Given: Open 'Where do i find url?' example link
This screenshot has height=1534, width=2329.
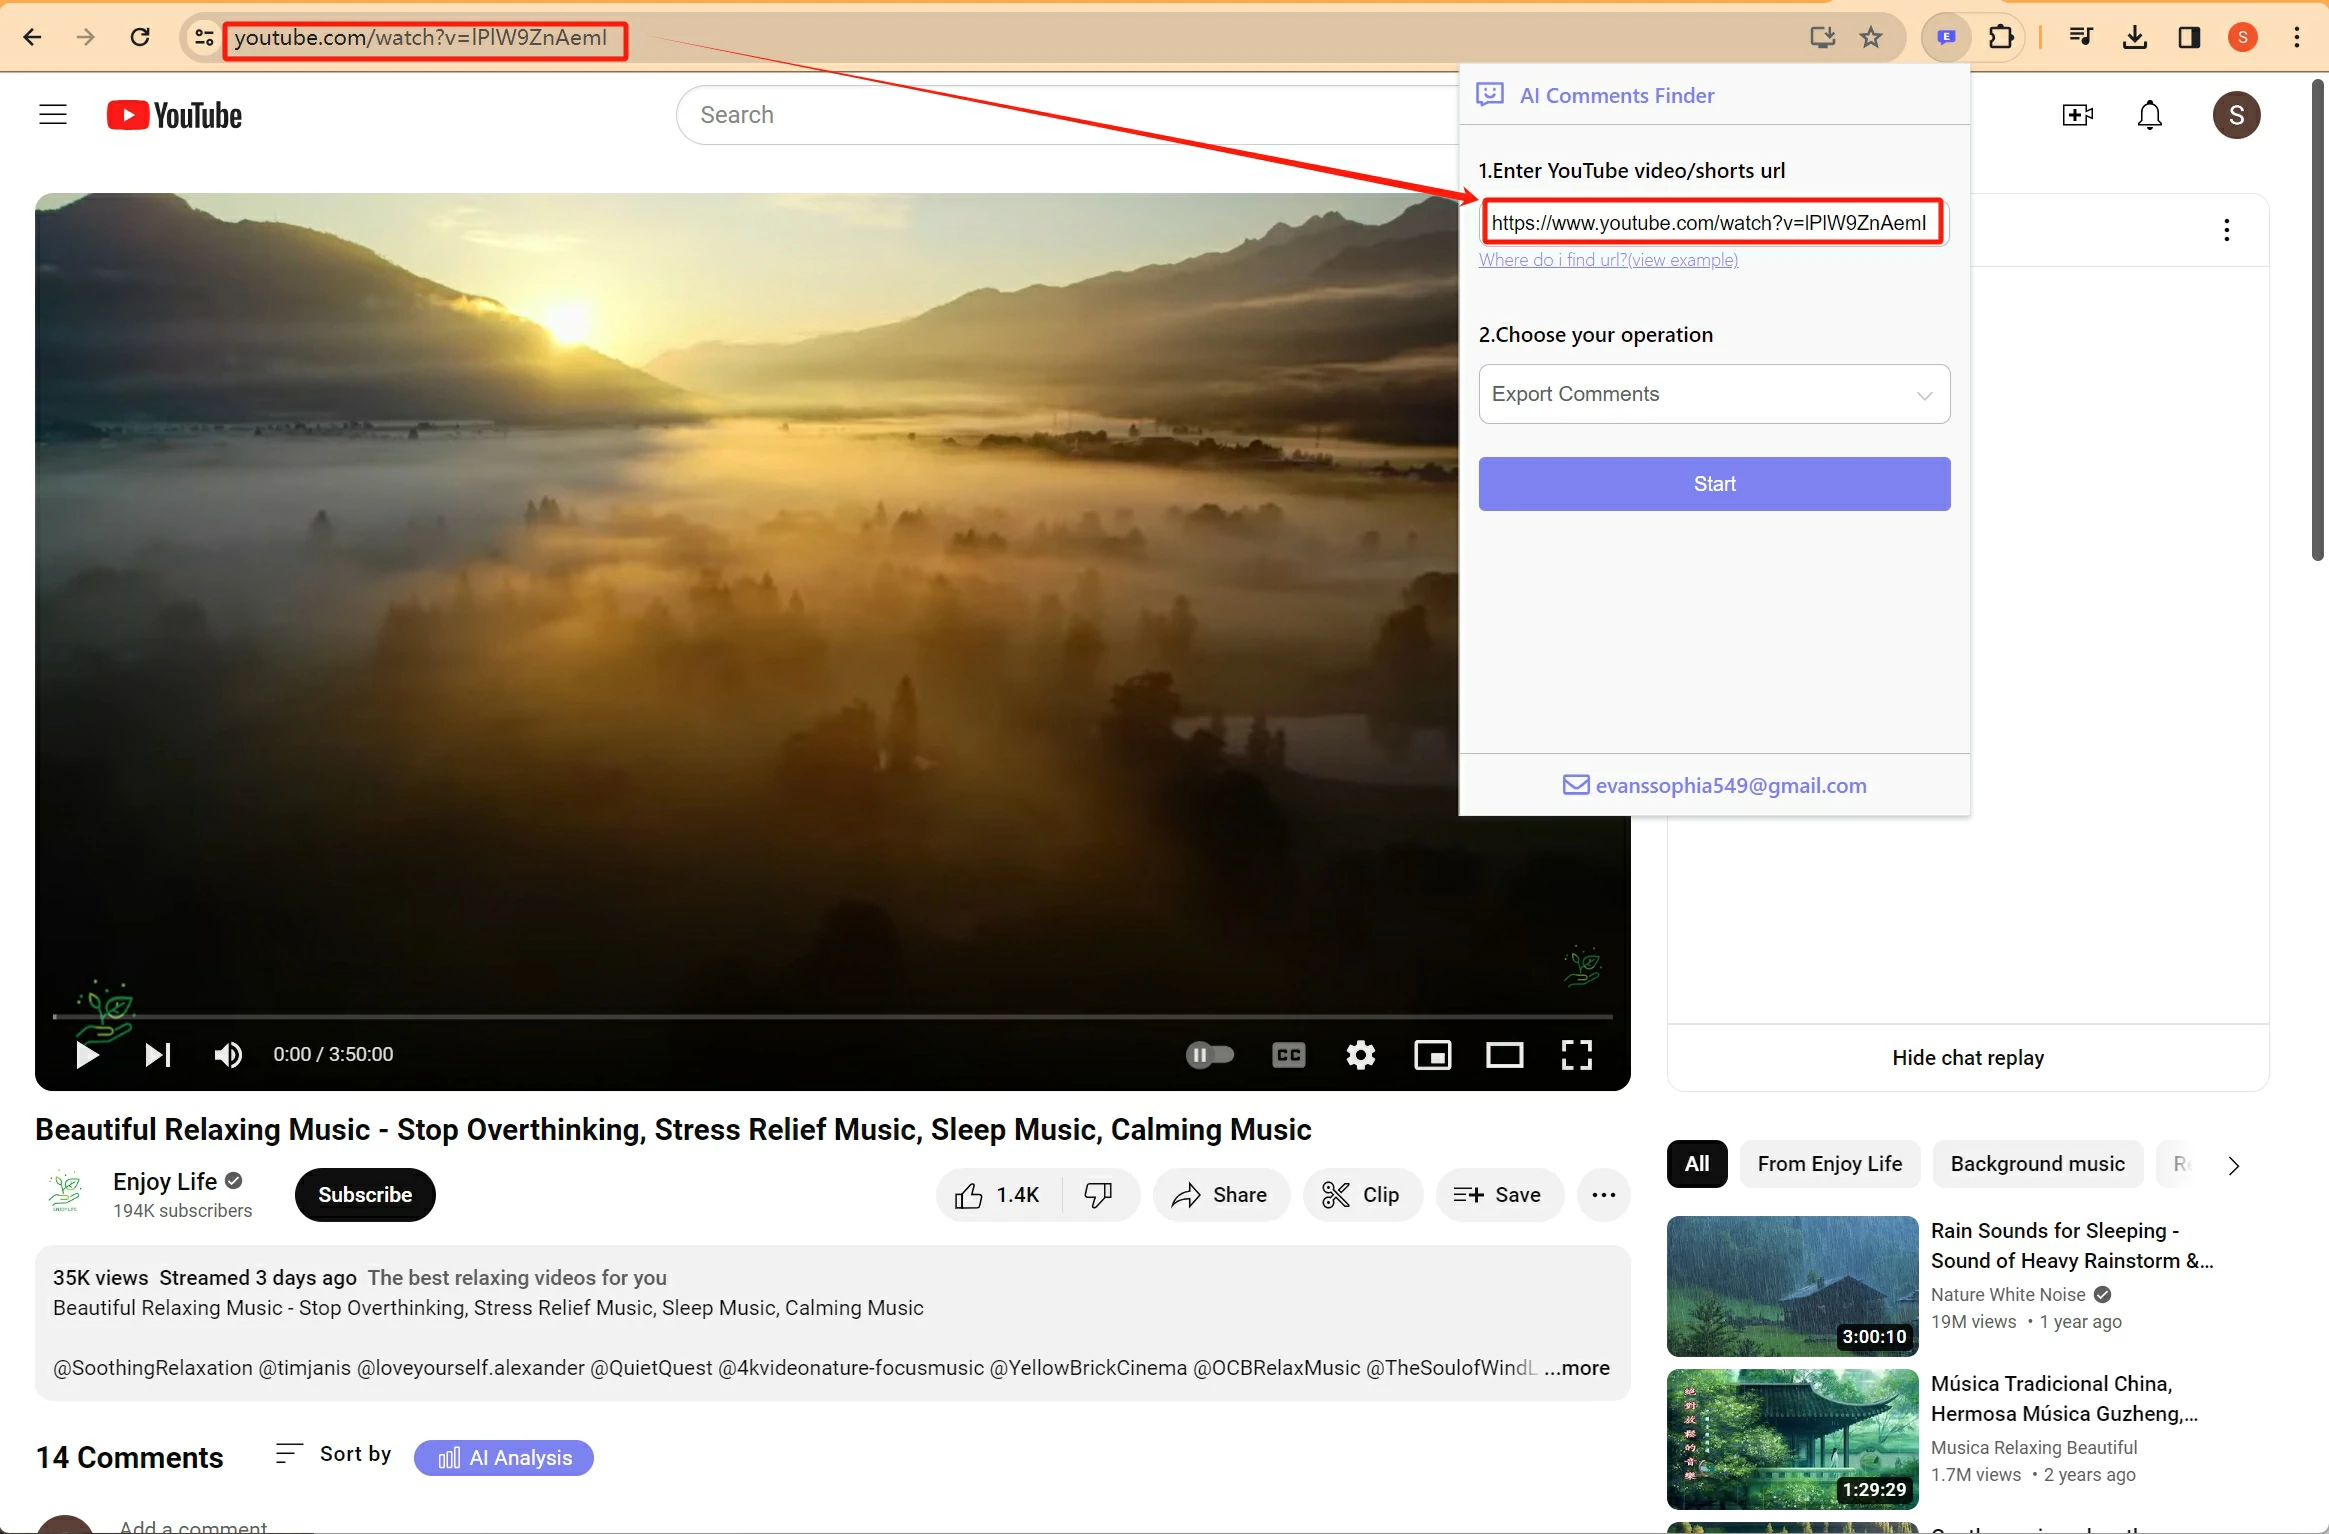Looking at the screenshot, I should tap(1608, 260).
